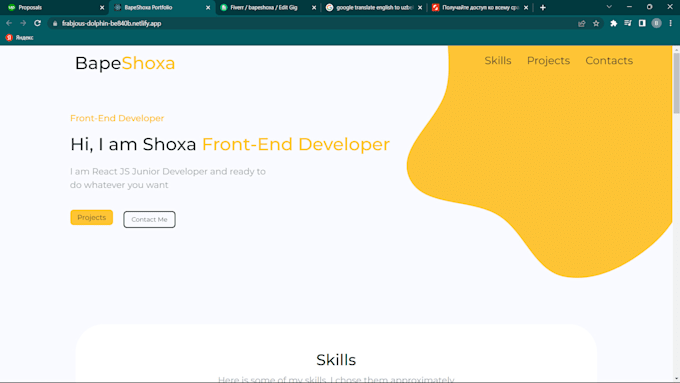The image size is (680, 383).
Task: Expand the tab search chevron
Action: [x=609, y=7]
